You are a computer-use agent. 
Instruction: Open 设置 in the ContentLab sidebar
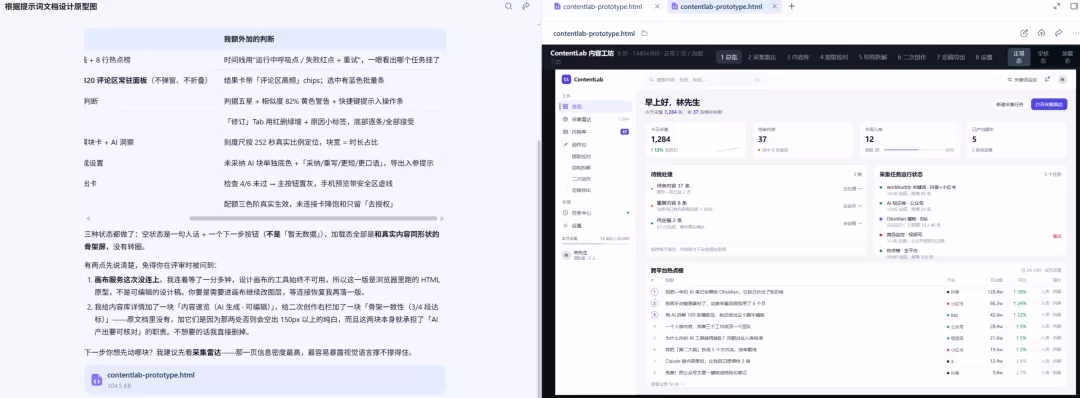click(x=595, y=225)
